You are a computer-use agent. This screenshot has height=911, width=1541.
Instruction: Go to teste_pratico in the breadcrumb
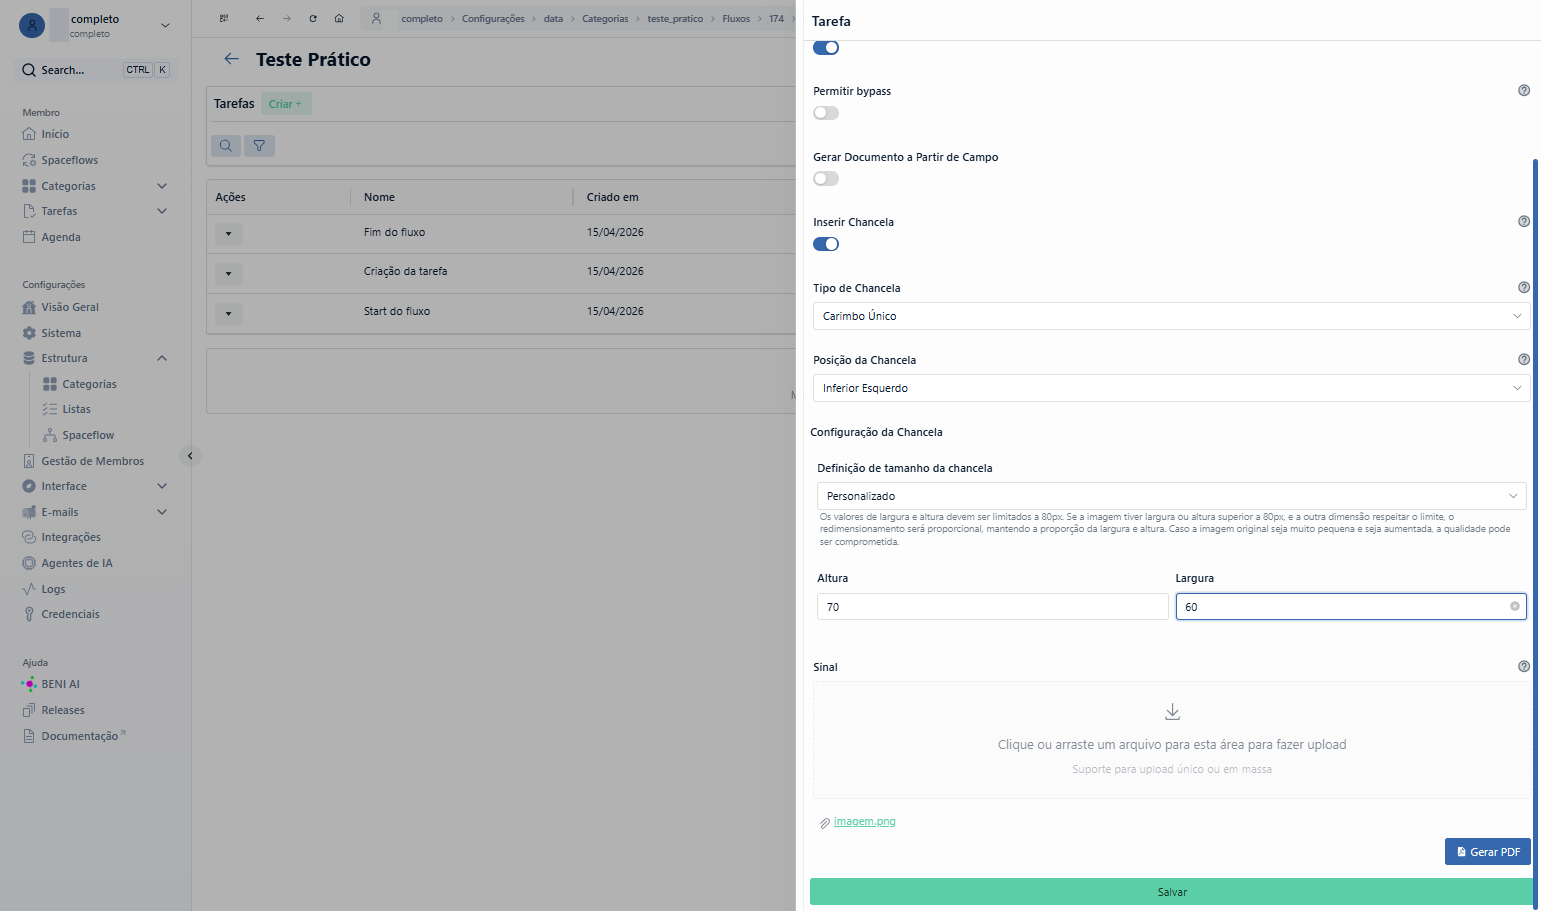675,19
